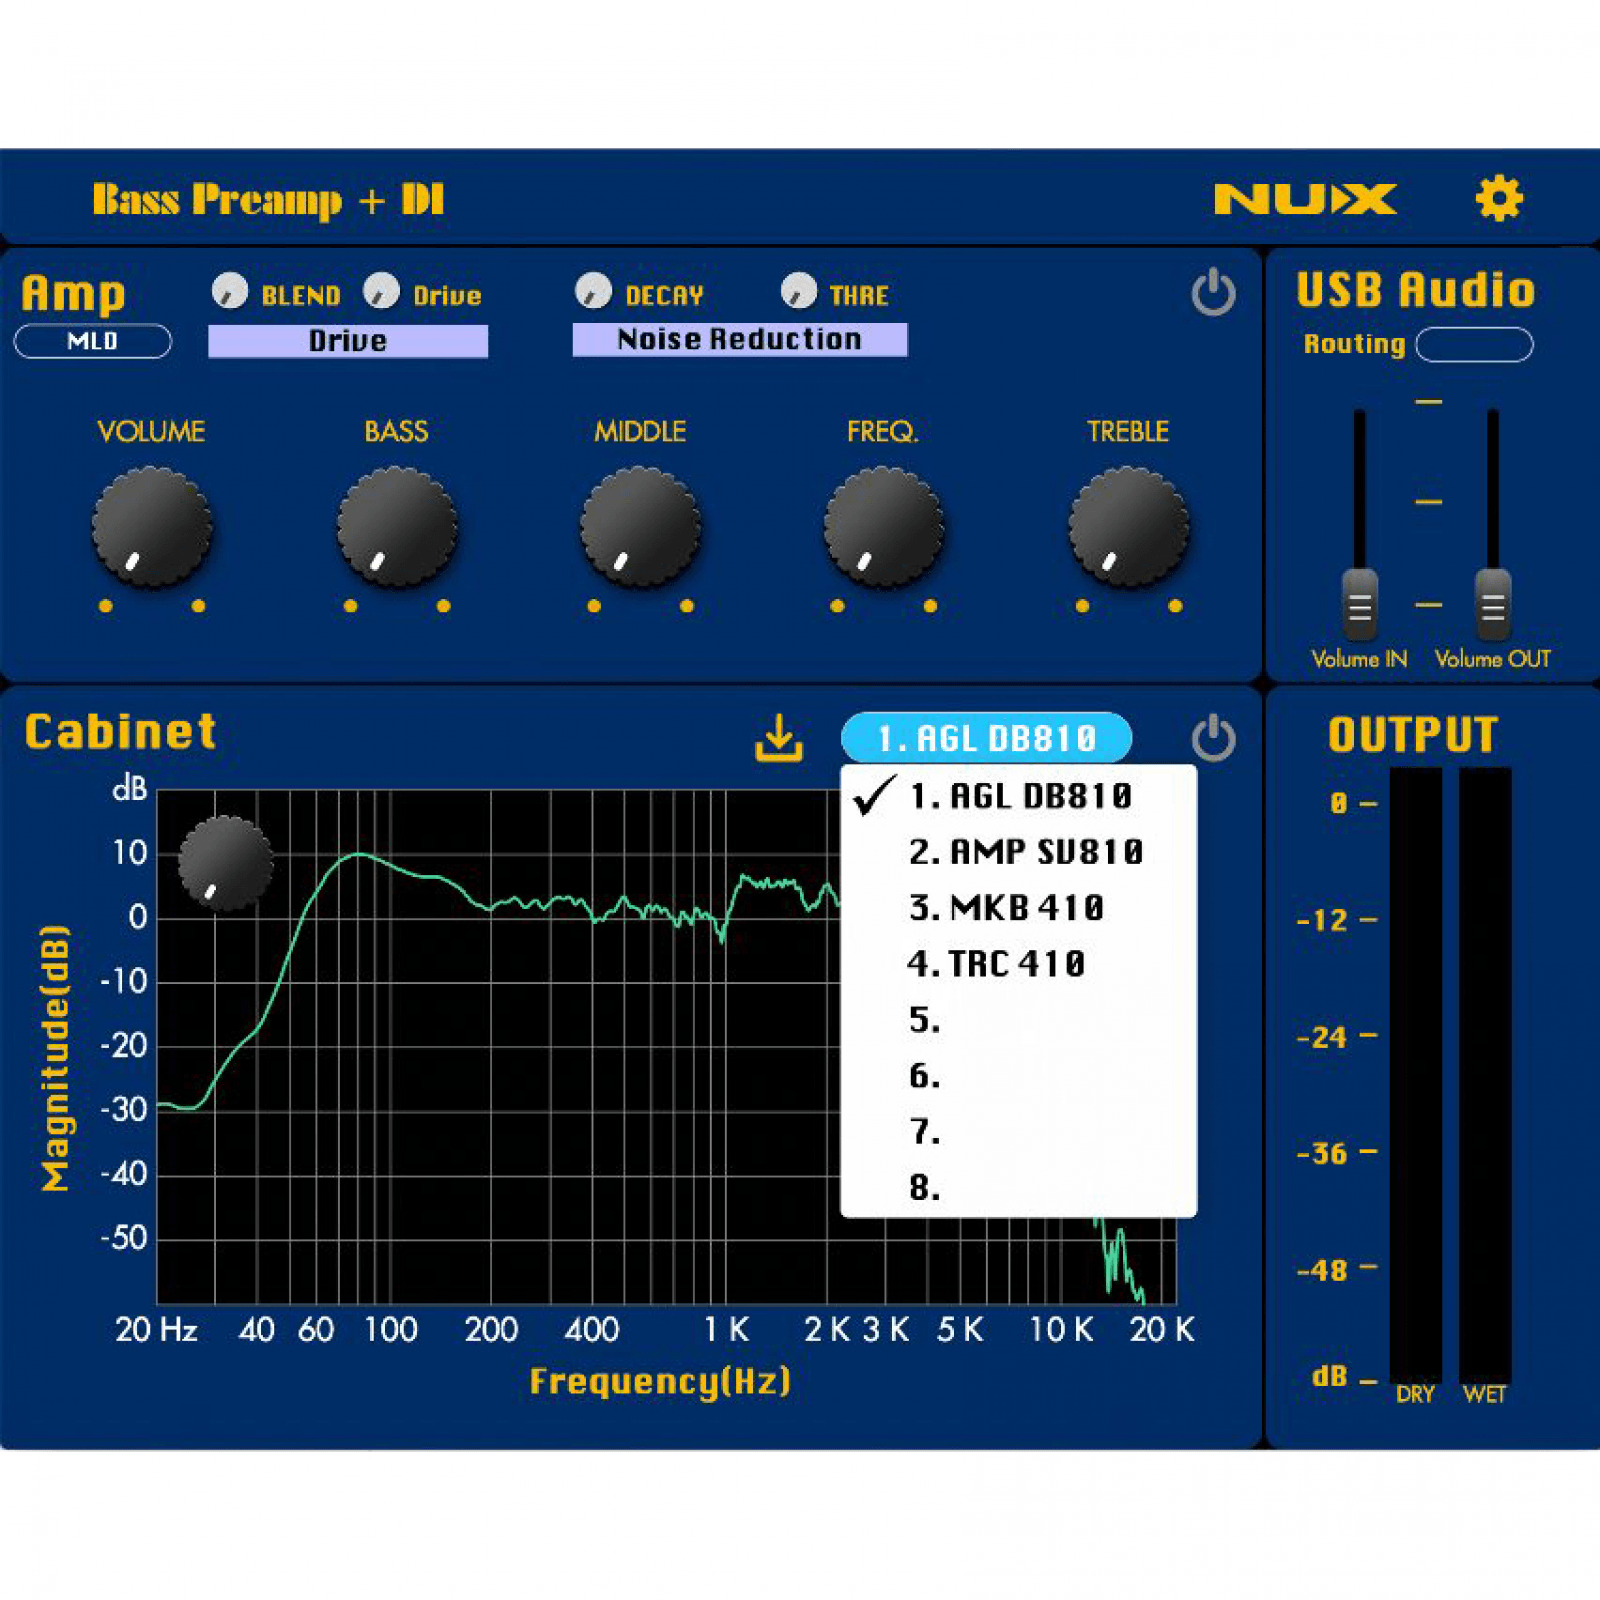Open the USB Audio Routing selector
This screenshot has height=1600, width=1600.
pyautogui.click(x=1474, y=344)
